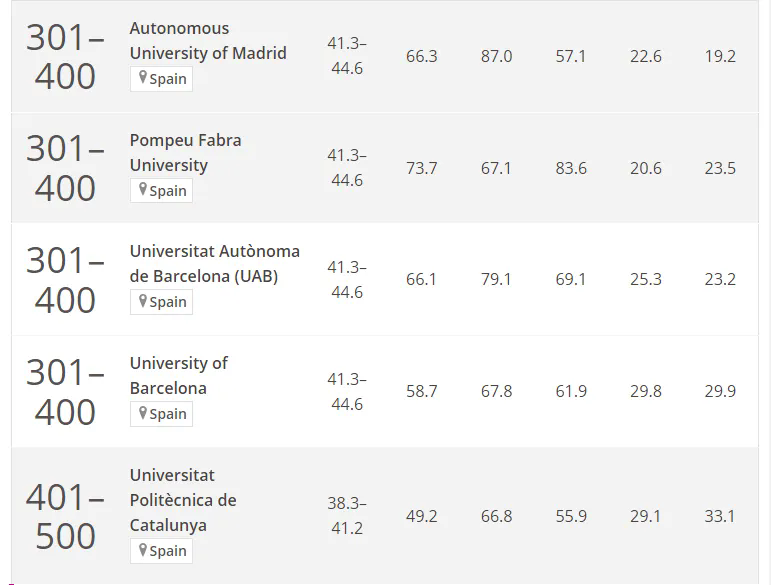Click score 29.9 in University of Barcelona row
Screen dimensions: 771x585
pyautogui.click(x=720, y=391)
